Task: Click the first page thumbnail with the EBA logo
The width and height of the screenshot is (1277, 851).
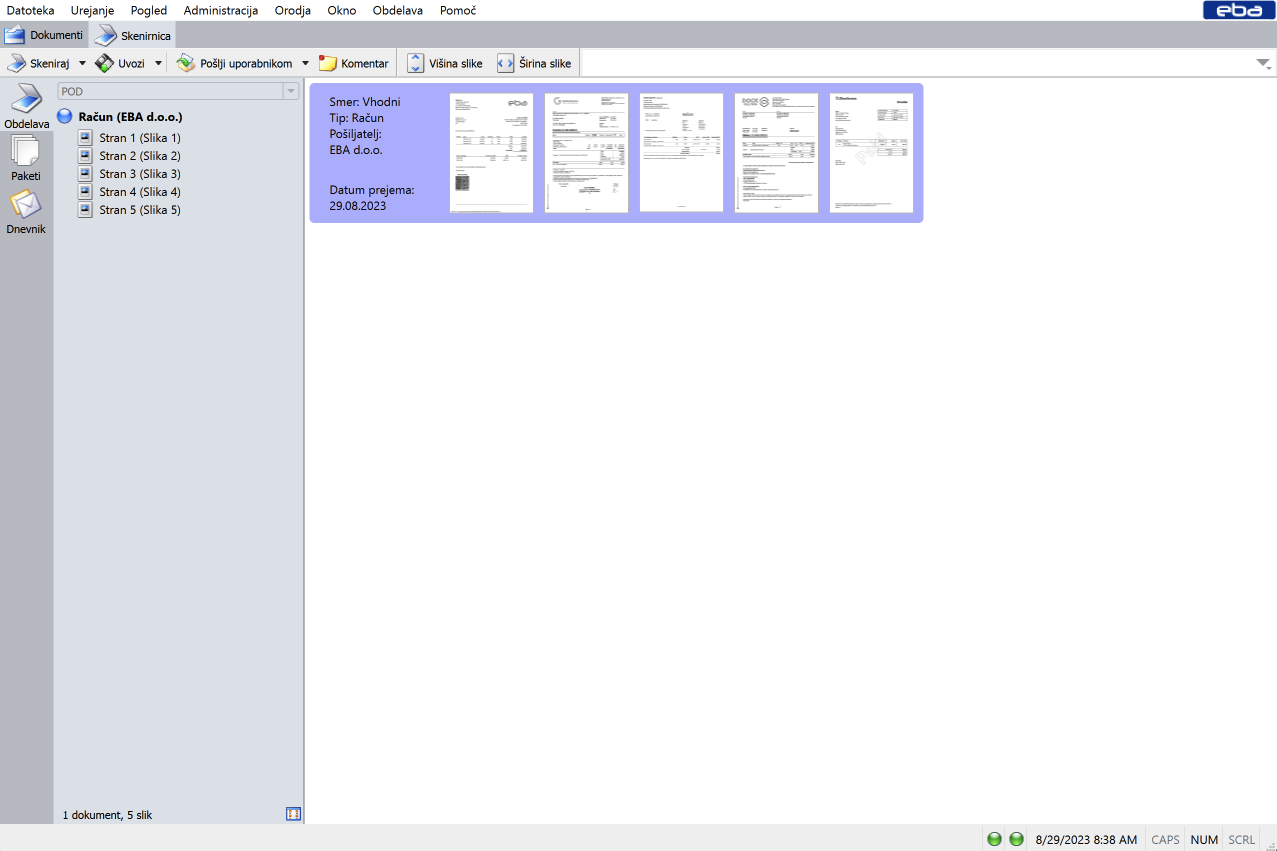Action: coord(491,153)
